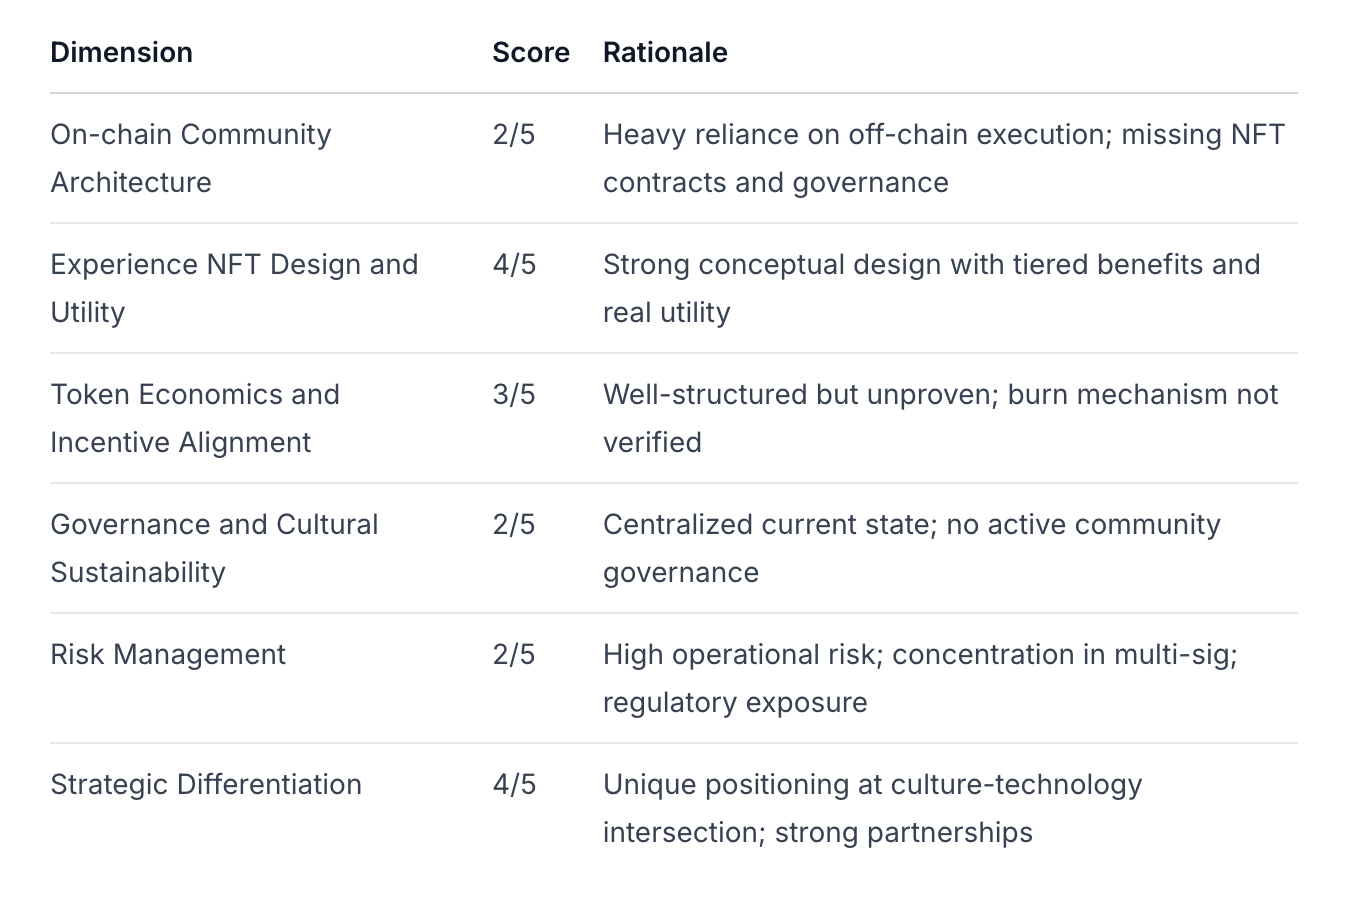Click the rationale mentioning unverified burn mechanism
Screen dimensions: 1360x914
tap(940, 418)
